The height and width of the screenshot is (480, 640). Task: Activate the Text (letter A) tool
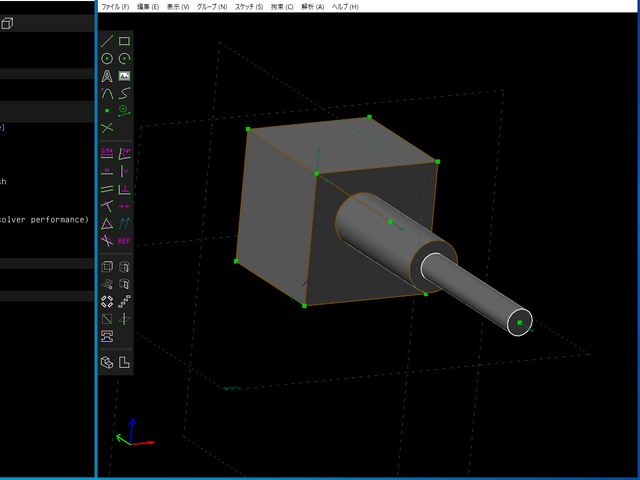click(107, 76)
